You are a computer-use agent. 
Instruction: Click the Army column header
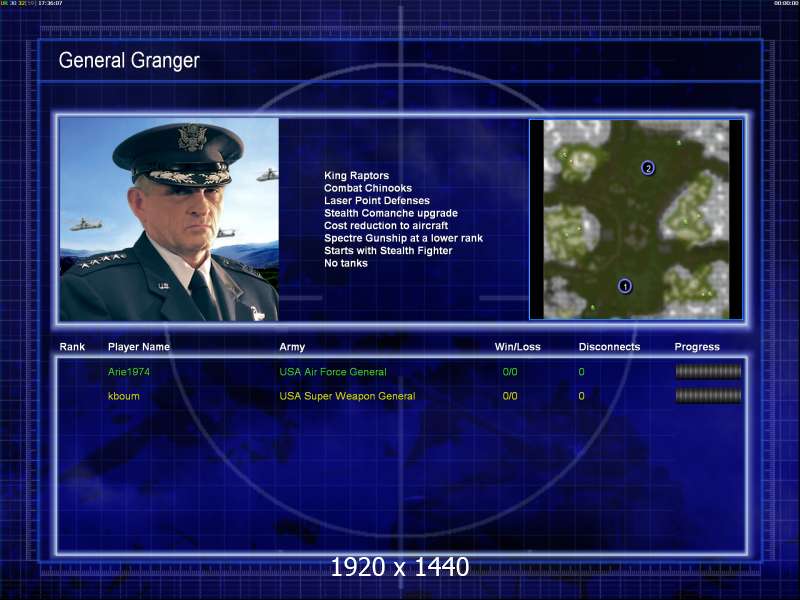[x=292, y=347]
